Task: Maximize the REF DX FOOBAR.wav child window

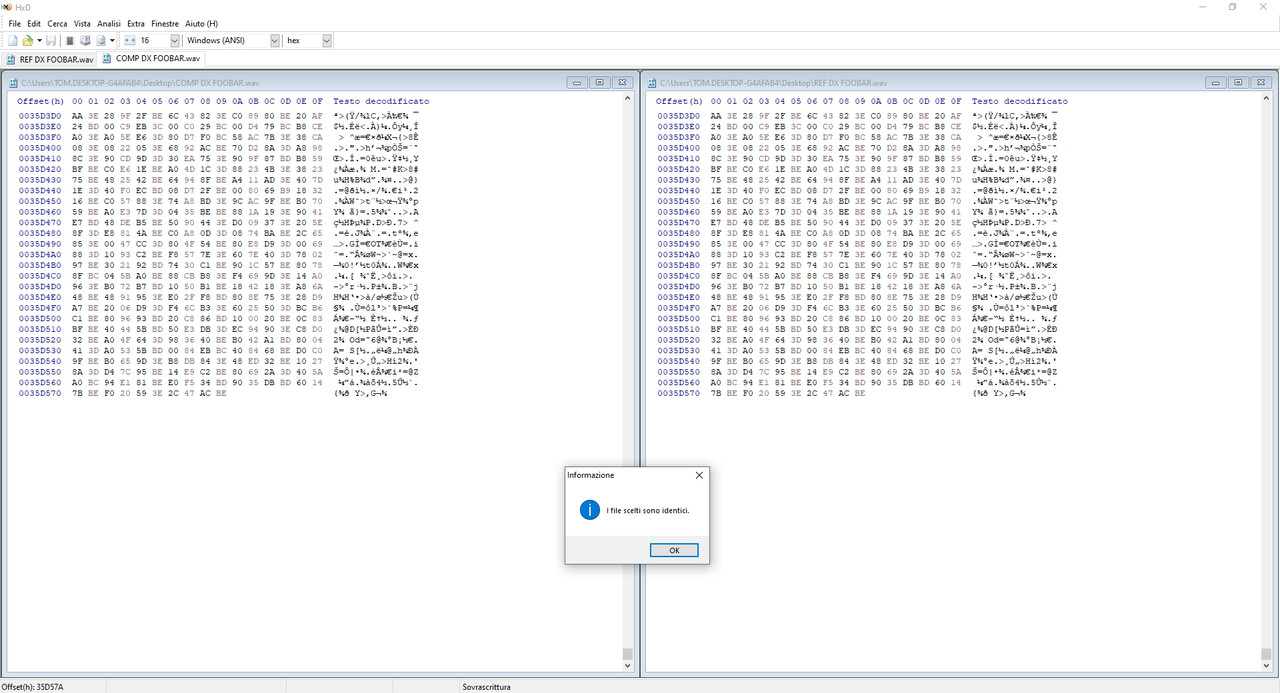Action: (x=1238, y=82)
